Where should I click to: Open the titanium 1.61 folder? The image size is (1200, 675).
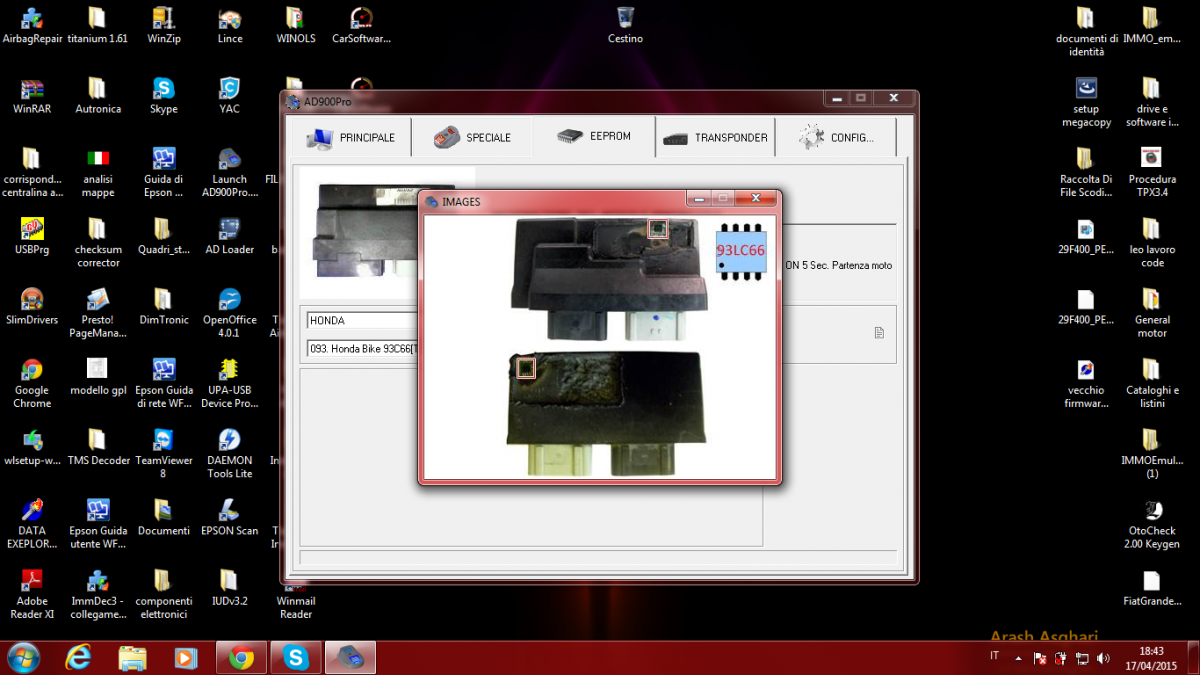(x=97, y=25)
